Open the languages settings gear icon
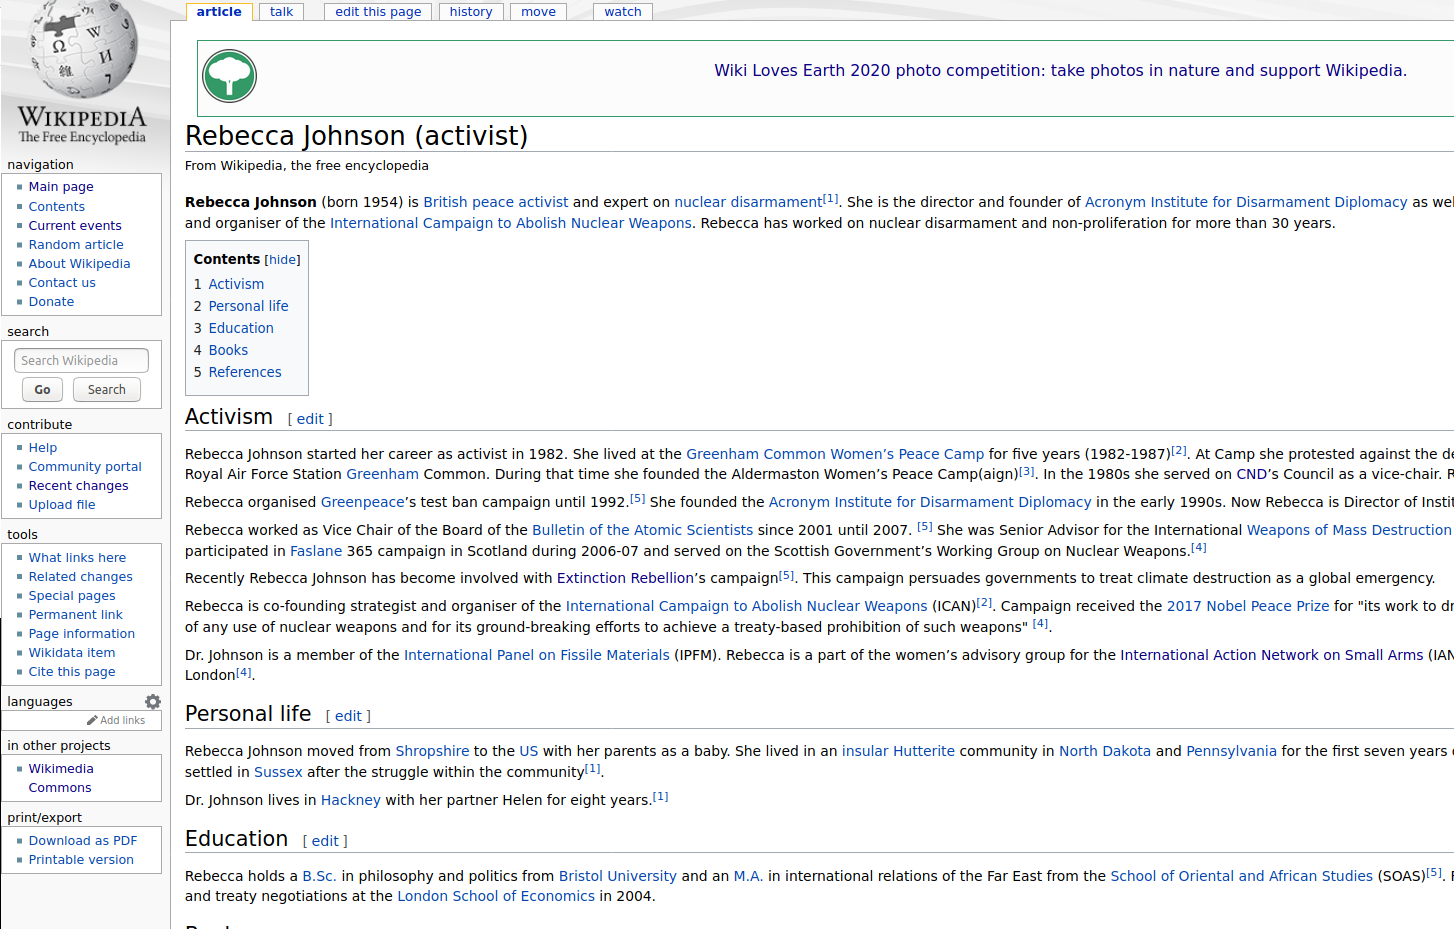 153,702
